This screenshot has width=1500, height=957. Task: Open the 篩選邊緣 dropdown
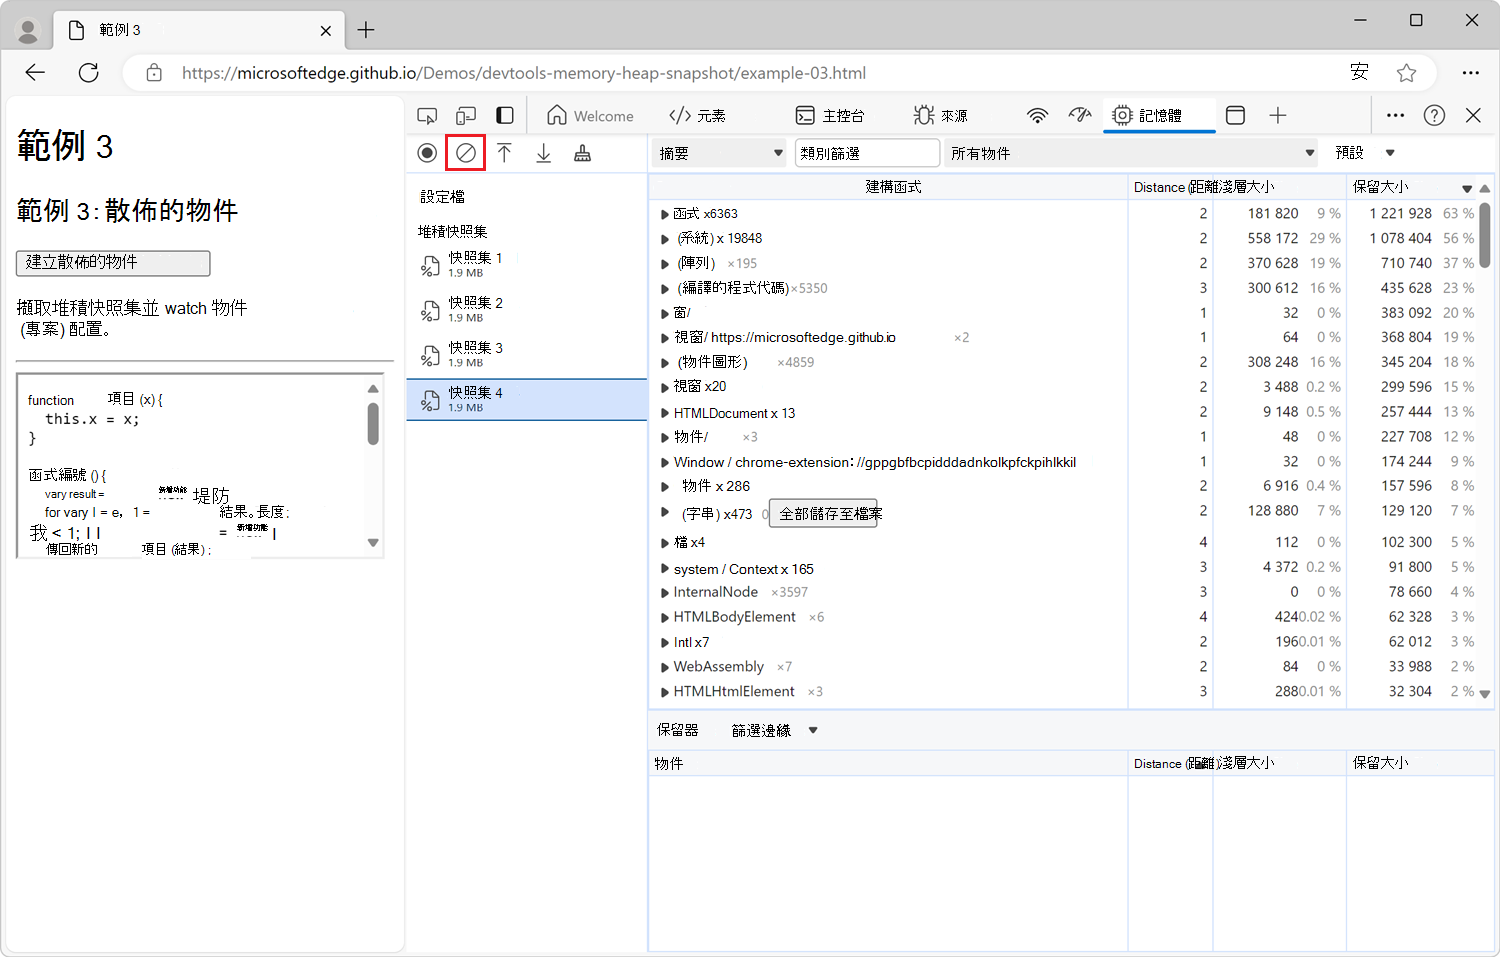[x=775, y=731]
